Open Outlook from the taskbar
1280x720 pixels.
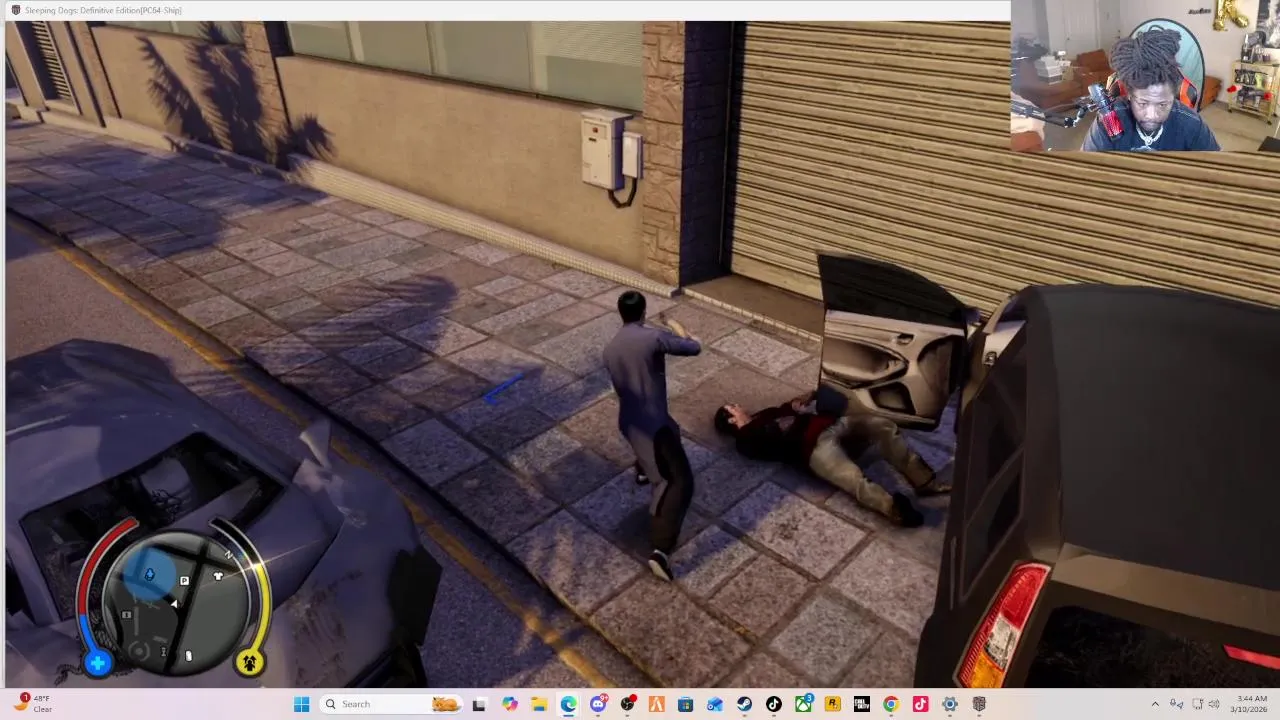click(x=715, y=704)
